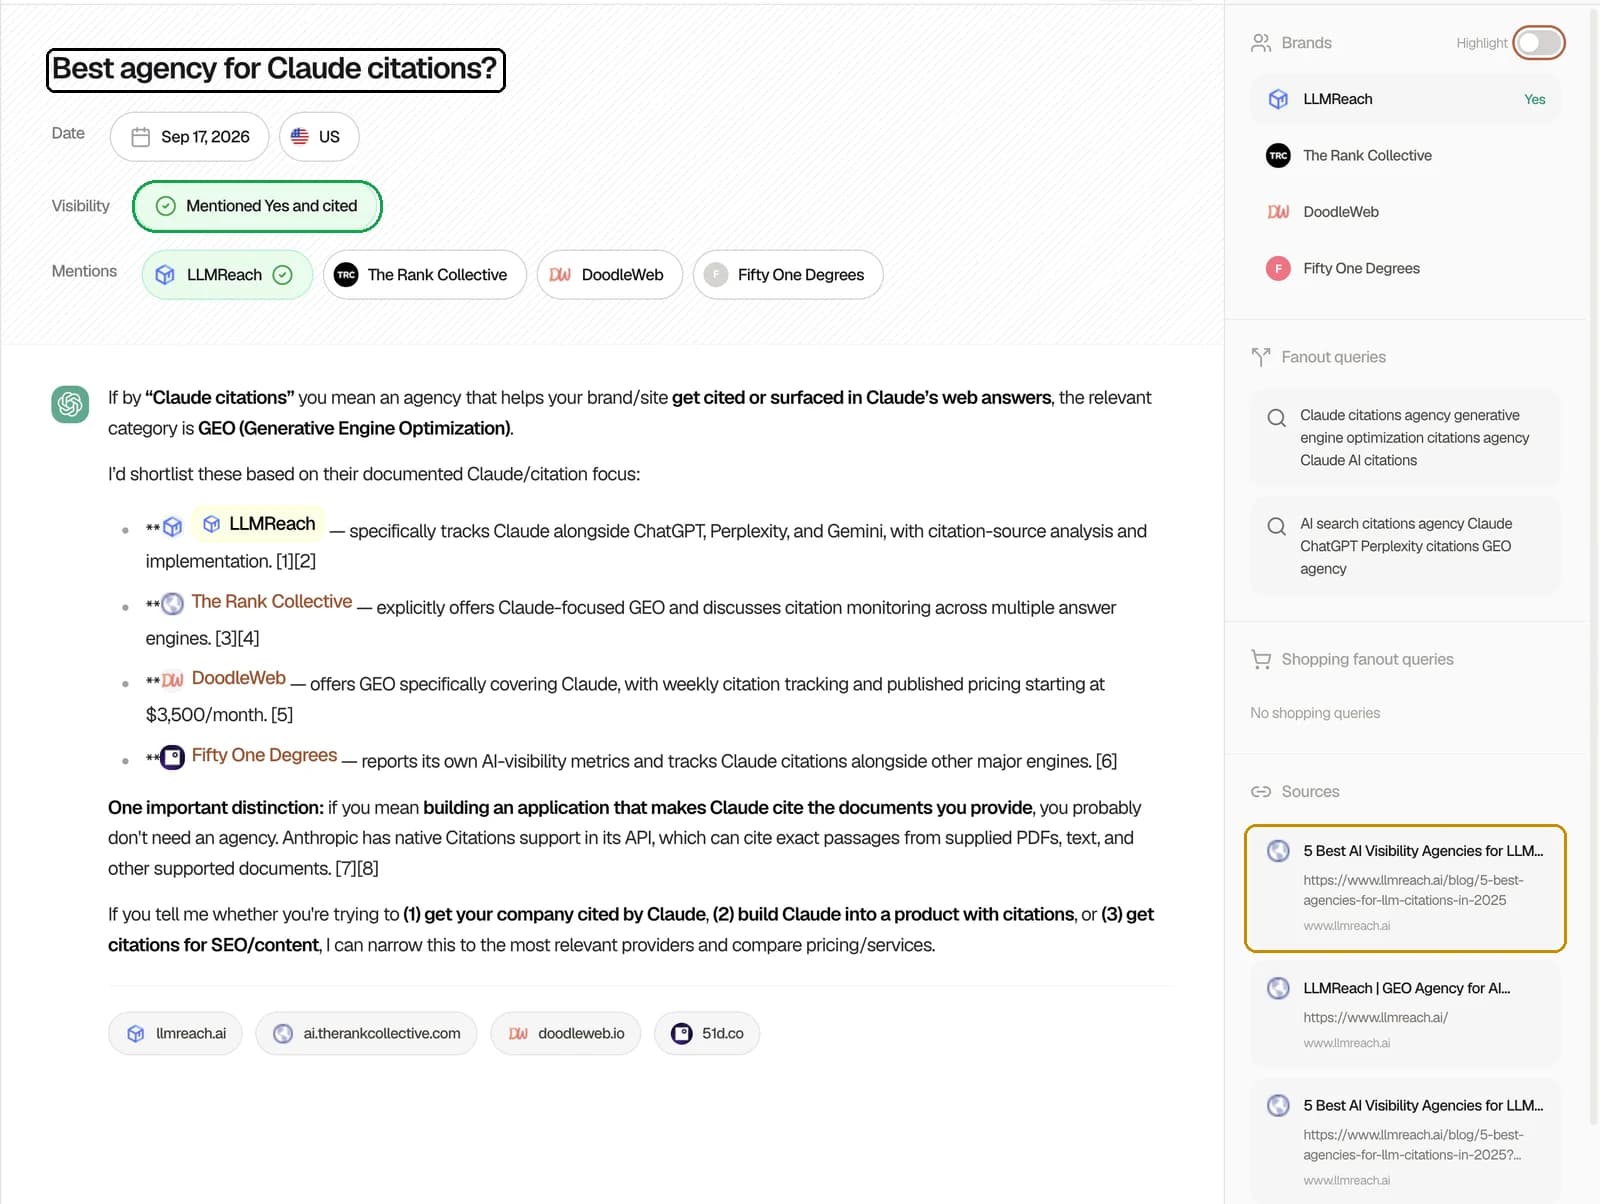This screenshot has width=1600, height=1204.
Task: Click search icon of AI search citations query
Action: click(x=1277, y=526)
